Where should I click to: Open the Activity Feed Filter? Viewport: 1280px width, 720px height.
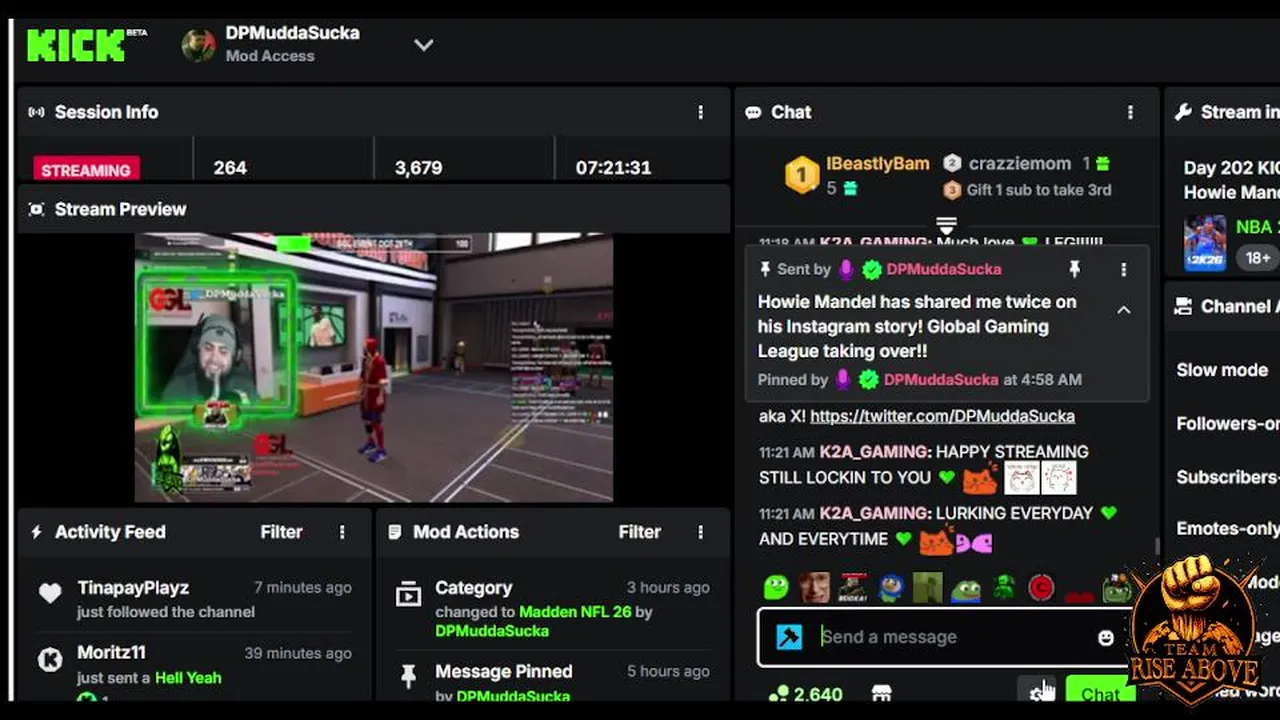click(x=281, y=532)
